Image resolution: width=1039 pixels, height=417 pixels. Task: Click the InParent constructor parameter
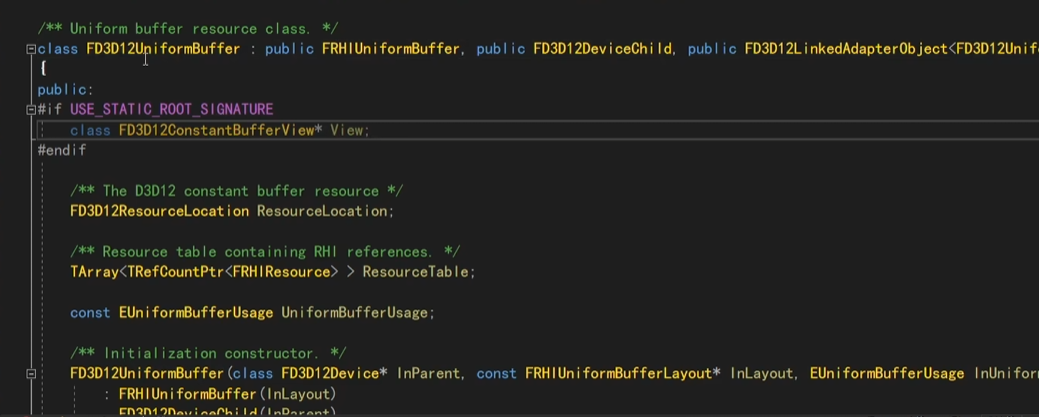coord(427,374)
